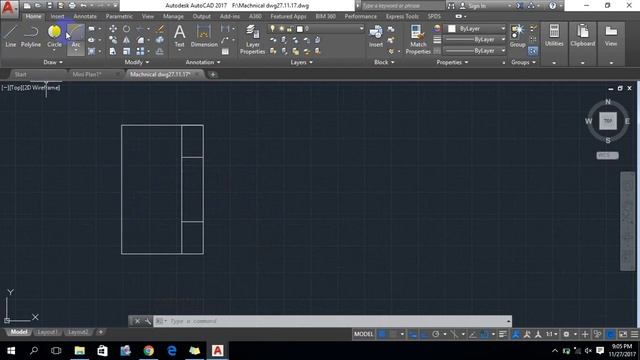Click the Plot printer icon in quick access
640x360 pixels.
72,6
